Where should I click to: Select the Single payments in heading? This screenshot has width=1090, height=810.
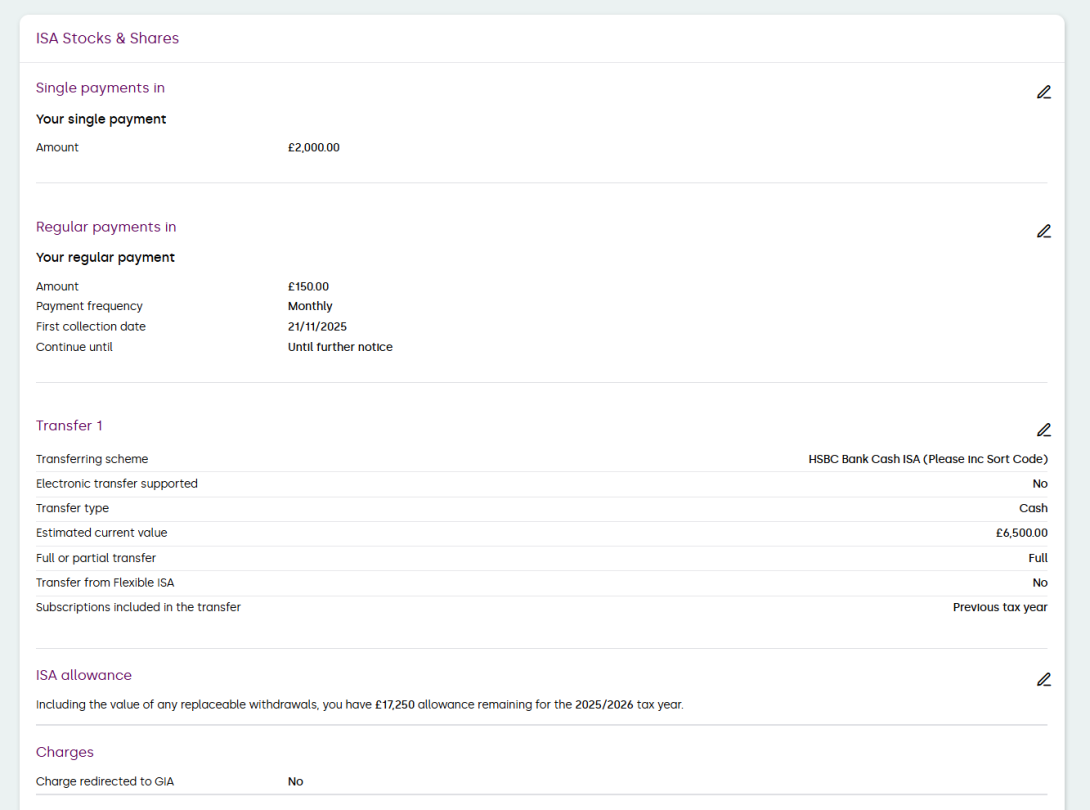click(100, 88)
